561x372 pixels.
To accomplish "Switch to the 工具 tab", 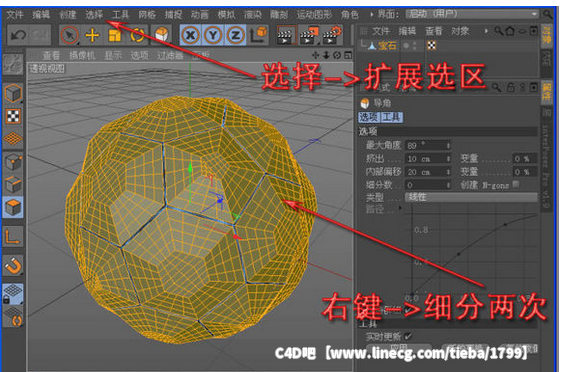I will point(391,117).
